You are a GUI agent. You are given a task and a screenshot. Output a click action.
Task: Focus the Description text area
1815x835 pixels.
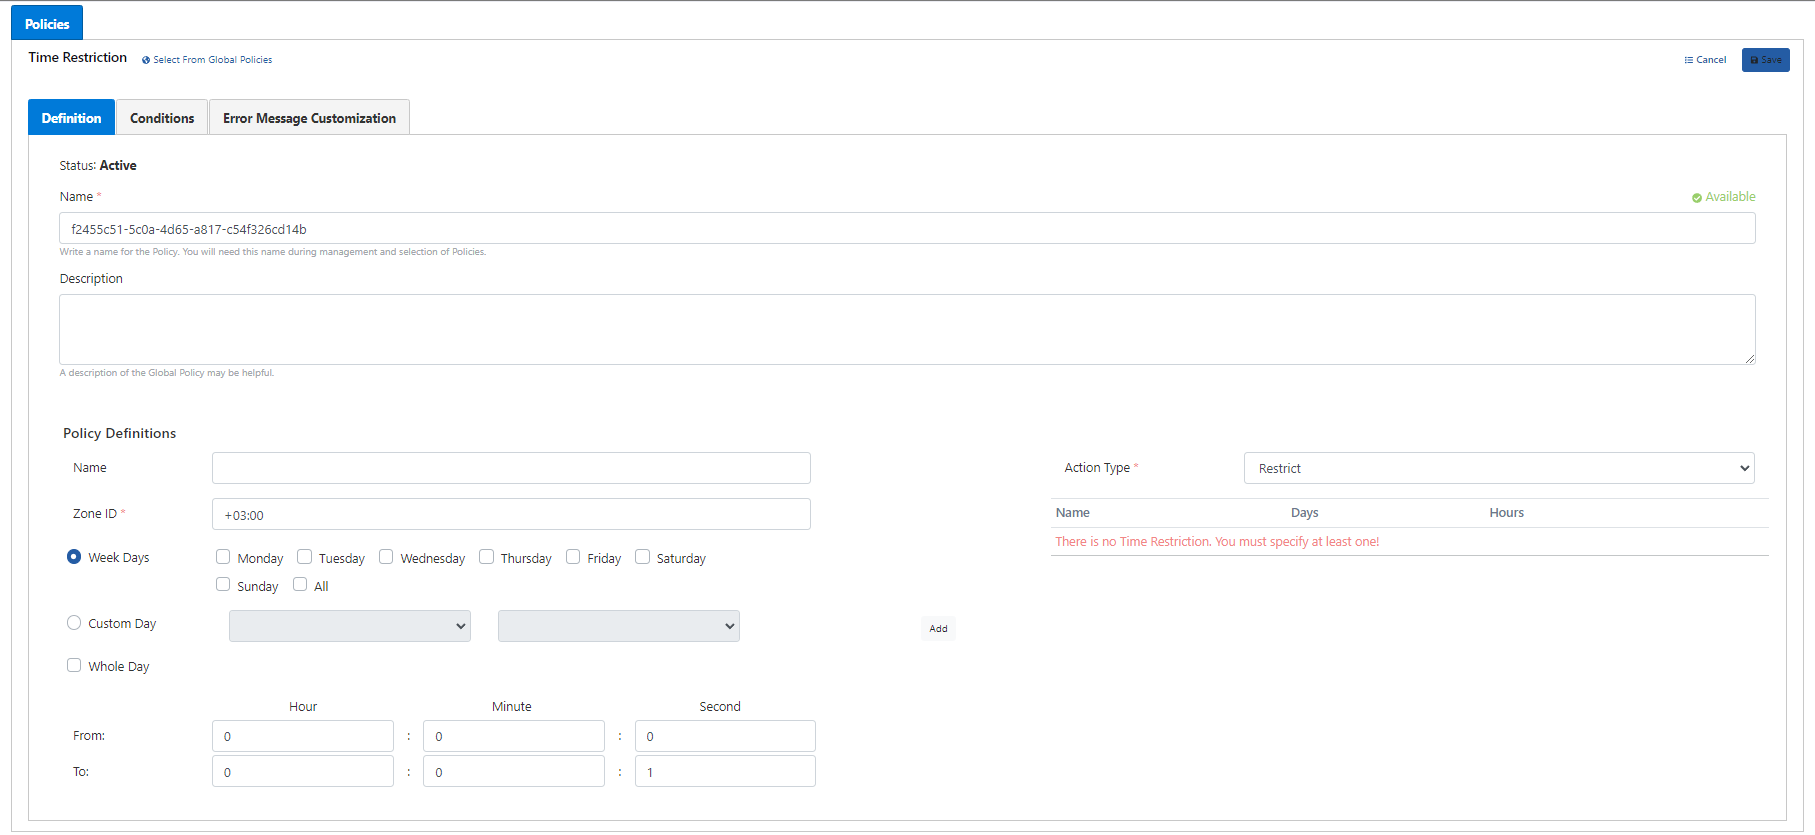tap(906, 329)
